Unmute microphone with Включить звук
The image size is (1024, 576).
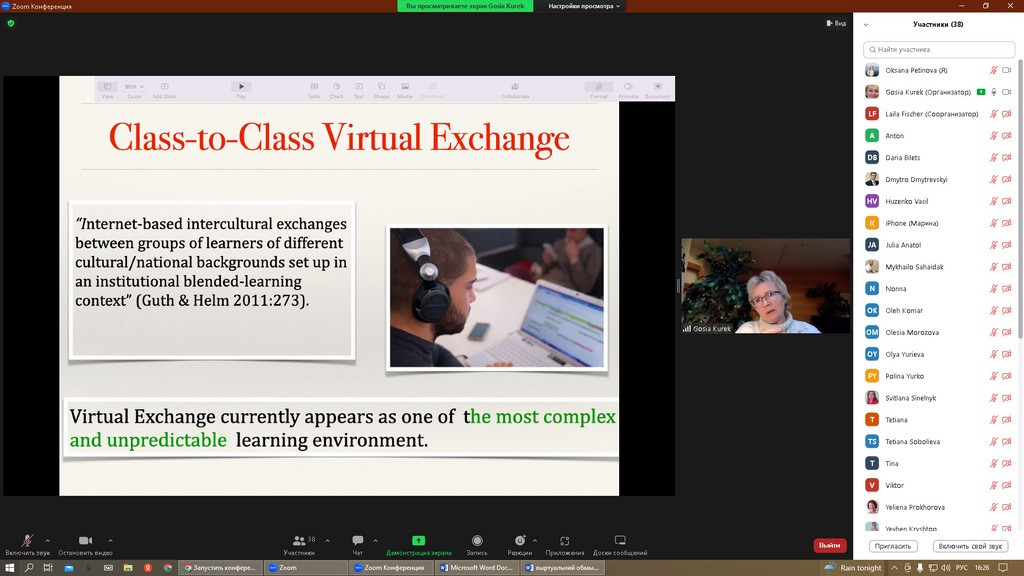coord(27,545)
